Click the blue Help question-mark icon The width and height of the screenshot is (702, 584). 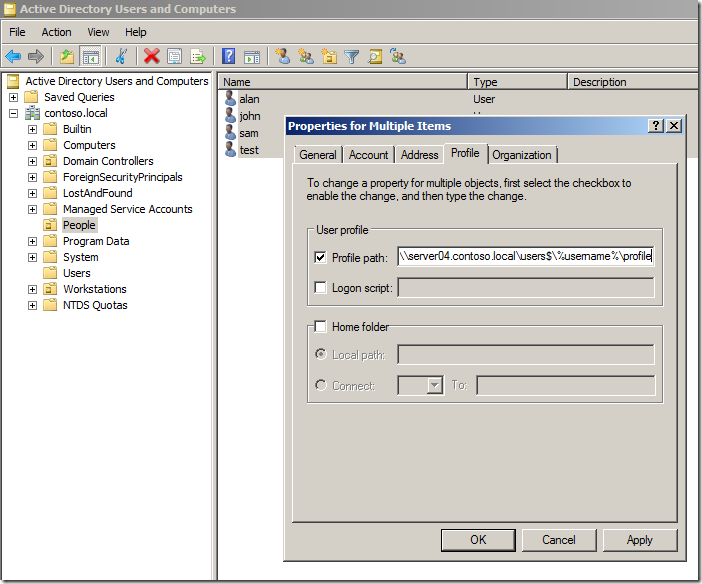228,57
